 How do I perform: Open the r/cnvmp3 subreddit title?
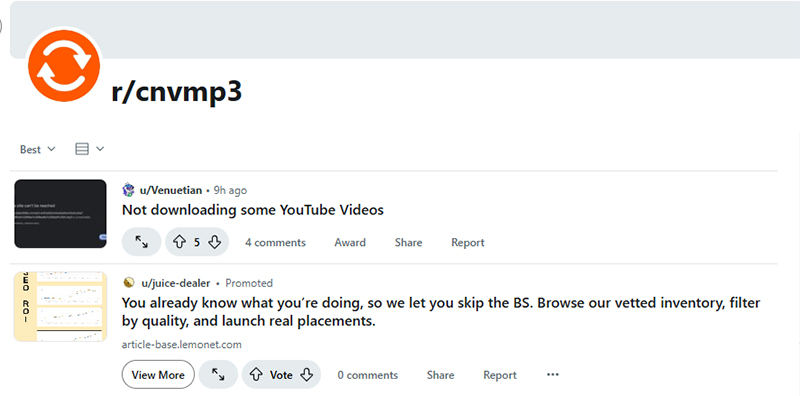(177, 92)
